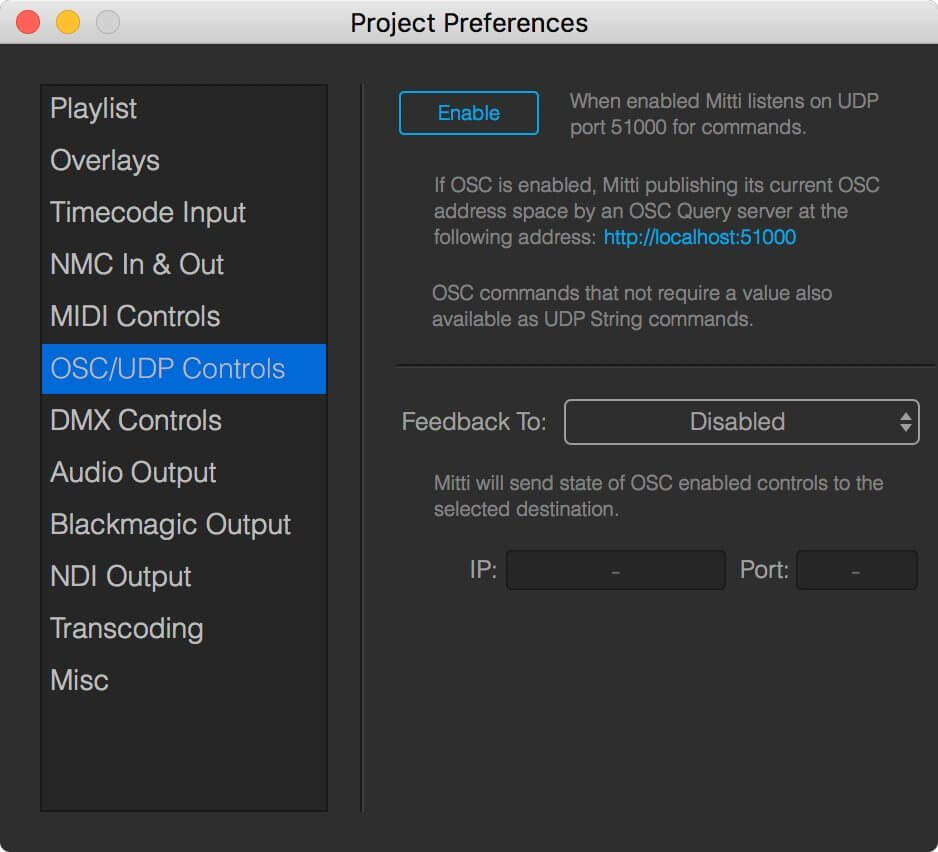Go to Transcoding preferences
The width and height of the screenshot is (938, 852).
[x=184, y=629]
